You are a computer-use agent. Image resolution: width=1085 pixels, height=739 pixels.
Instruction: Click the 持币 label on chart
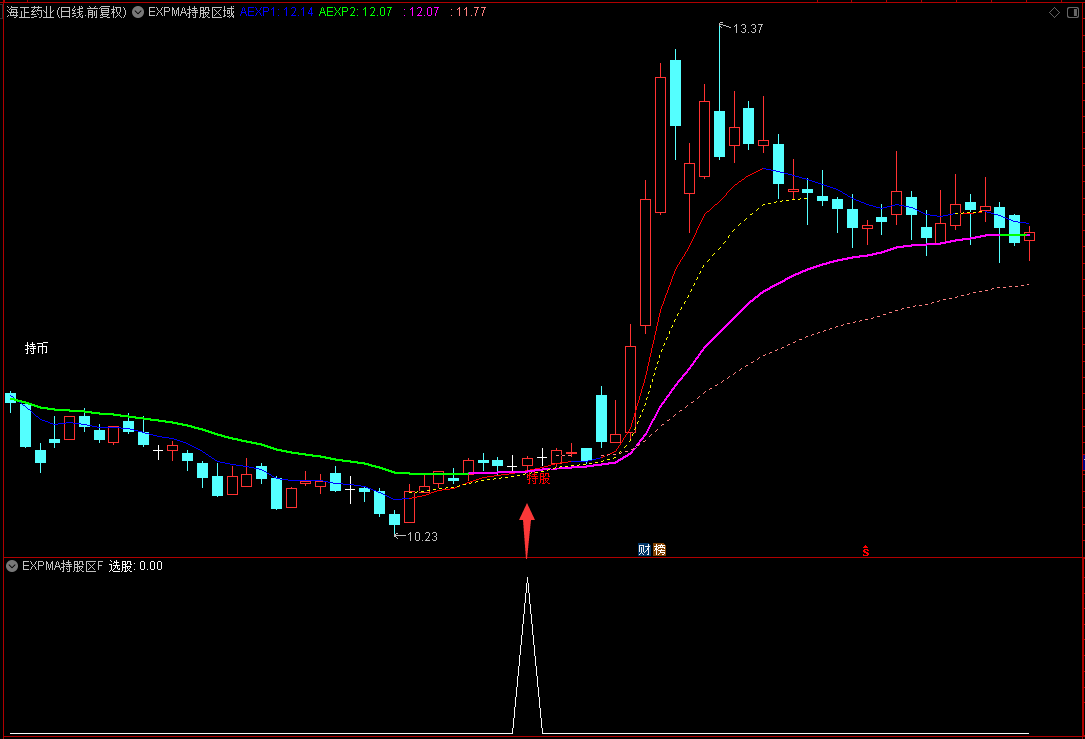(x=37, y=348)
